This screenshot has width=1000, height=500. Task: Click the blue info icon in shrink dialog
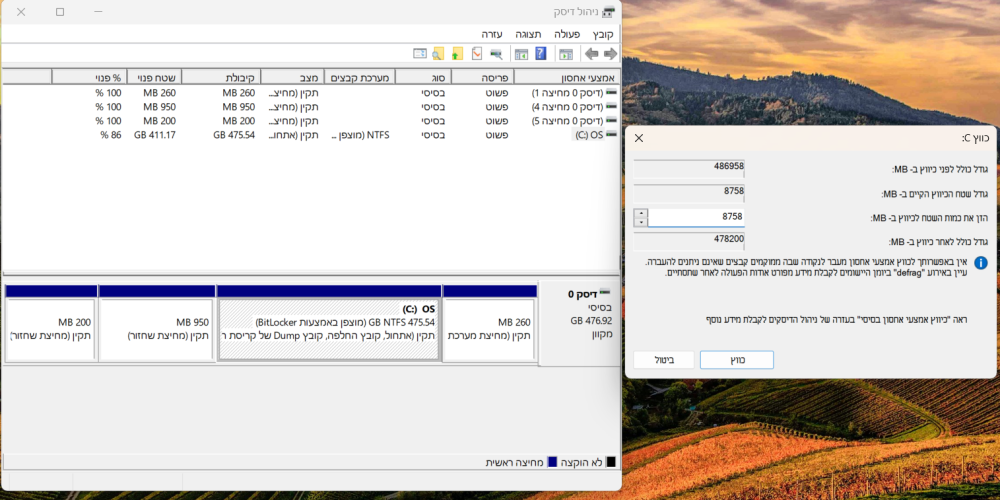[981, 263]
